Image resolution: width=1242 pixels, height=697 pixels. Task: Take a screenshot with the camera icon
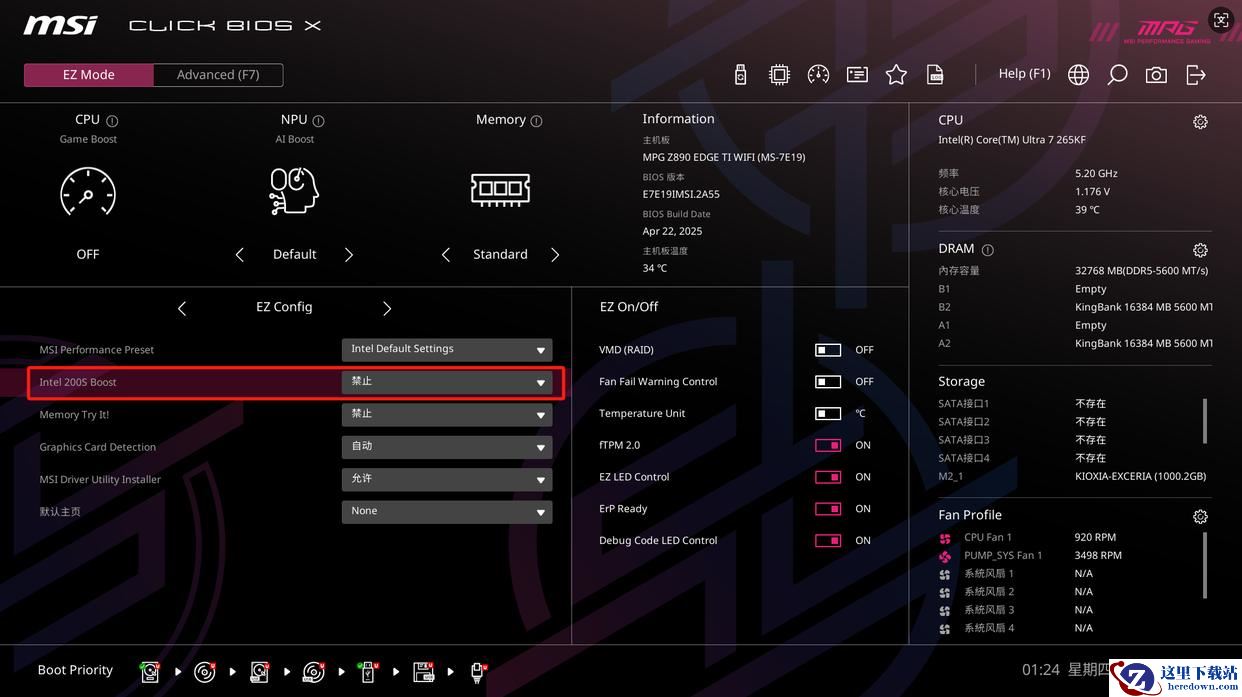1156,75
